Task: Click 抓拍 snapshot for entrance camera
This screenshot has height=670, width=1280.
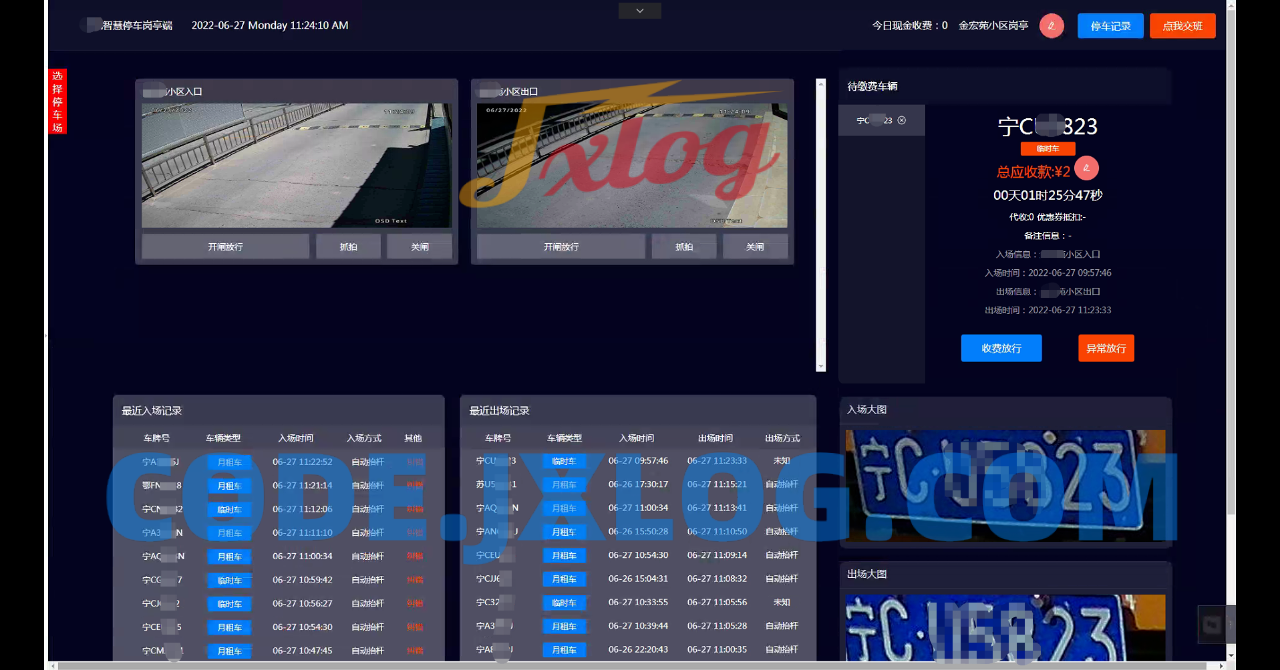Action: click(348, 247)
